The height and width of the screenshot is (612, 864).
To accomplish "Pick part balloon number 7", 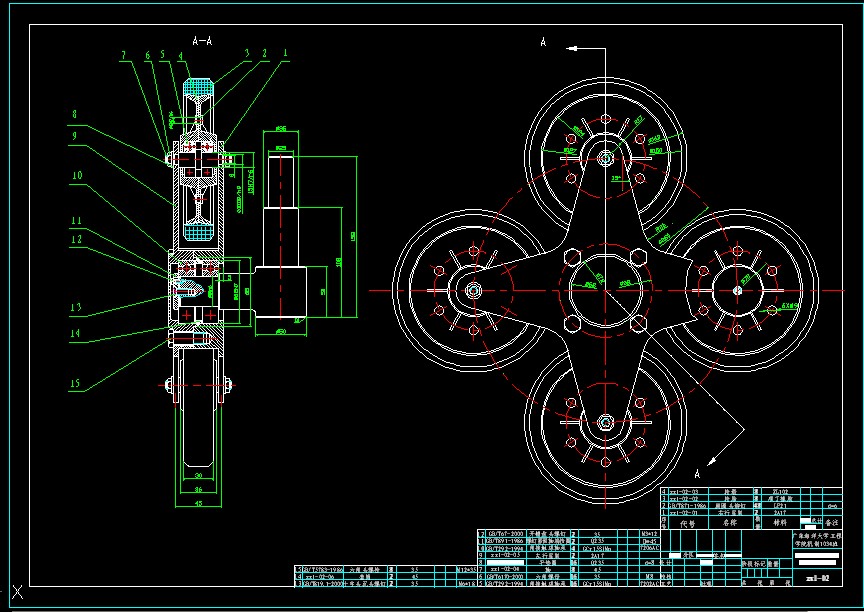I will pos(125,53).
